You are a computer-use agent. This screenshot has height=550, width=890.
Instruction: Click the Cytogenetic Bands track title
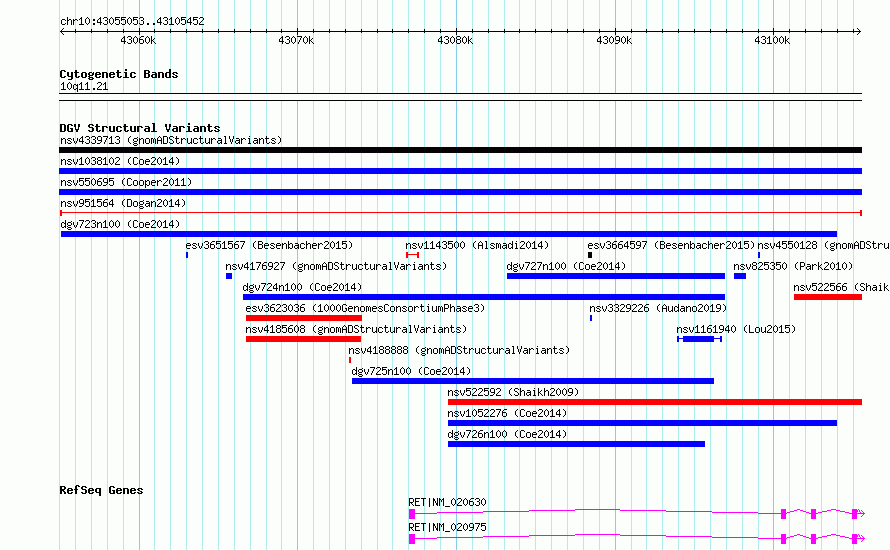click(119, 74)
